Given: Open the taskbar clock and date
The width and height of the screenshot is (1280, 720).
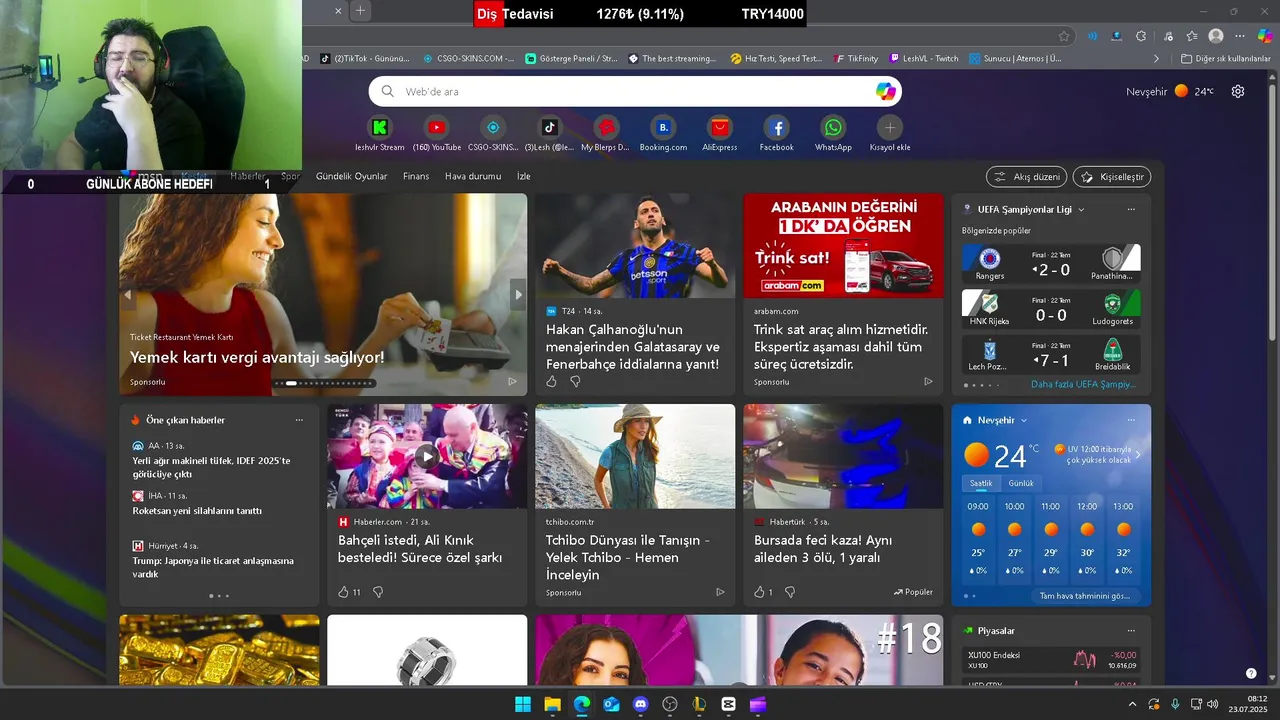Looking at the screenshot, I should click(x=1249, y=704).
